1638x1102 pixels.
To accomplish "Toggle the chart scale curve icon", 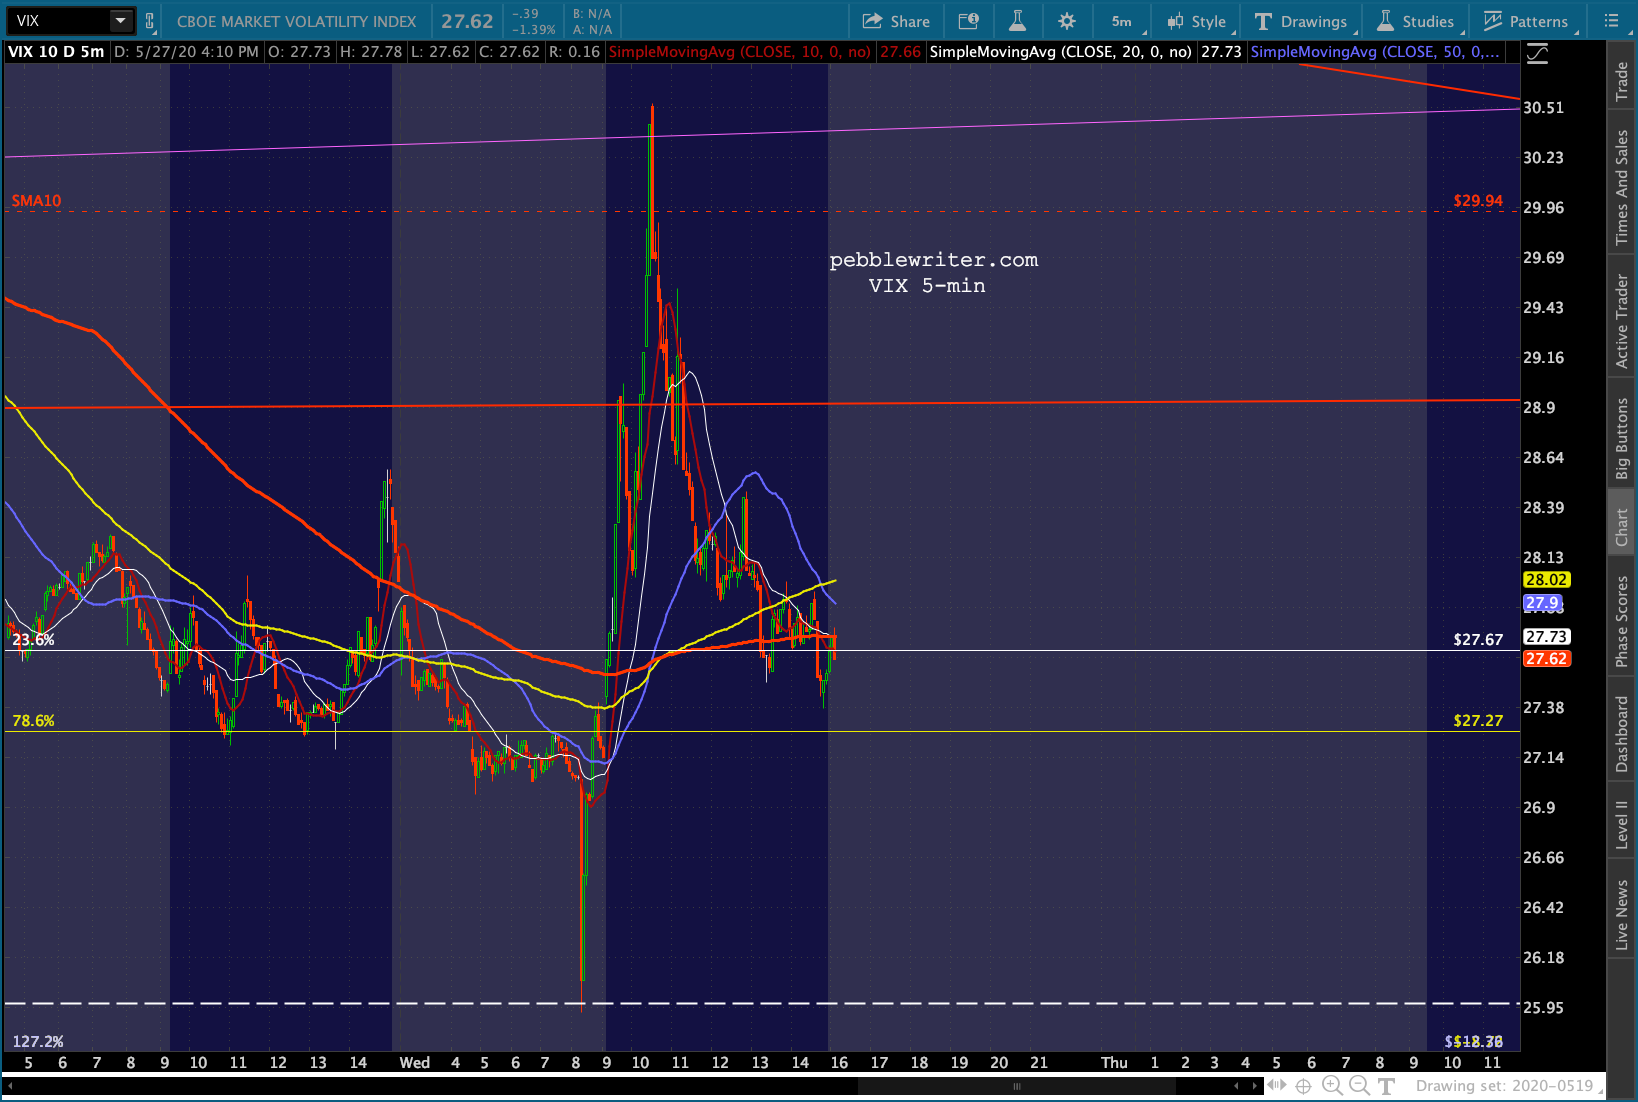I will click(x=1537, y=53).
